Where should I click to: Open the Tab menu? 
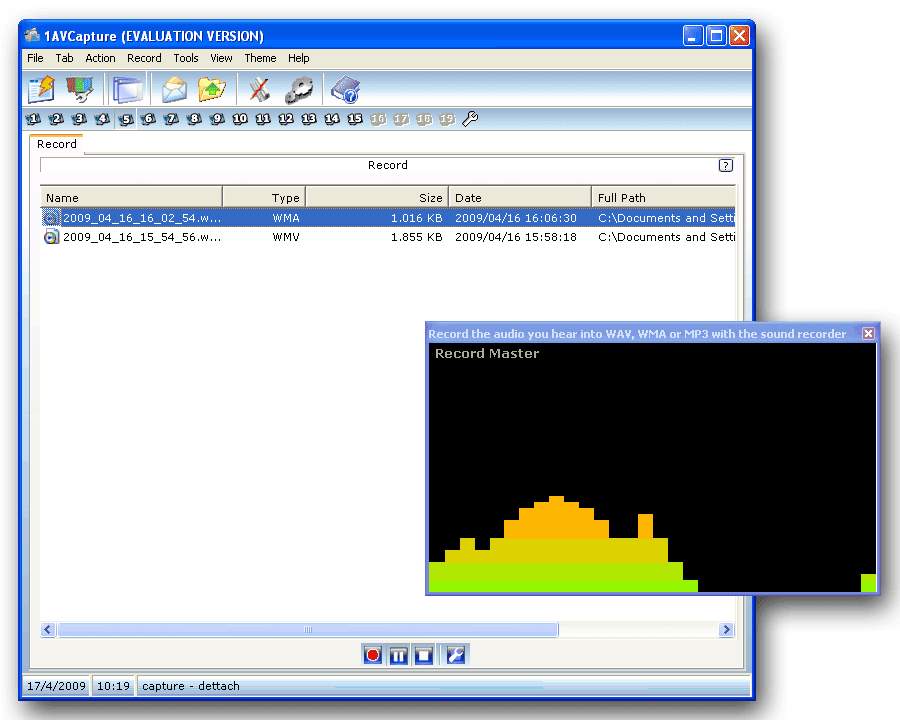point(64,58)
